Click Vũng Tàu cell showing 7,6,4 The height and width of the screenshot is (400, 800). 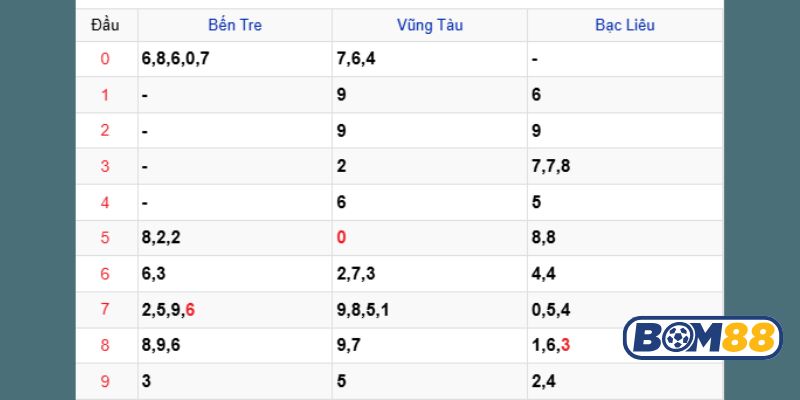(x=356, y=59)
